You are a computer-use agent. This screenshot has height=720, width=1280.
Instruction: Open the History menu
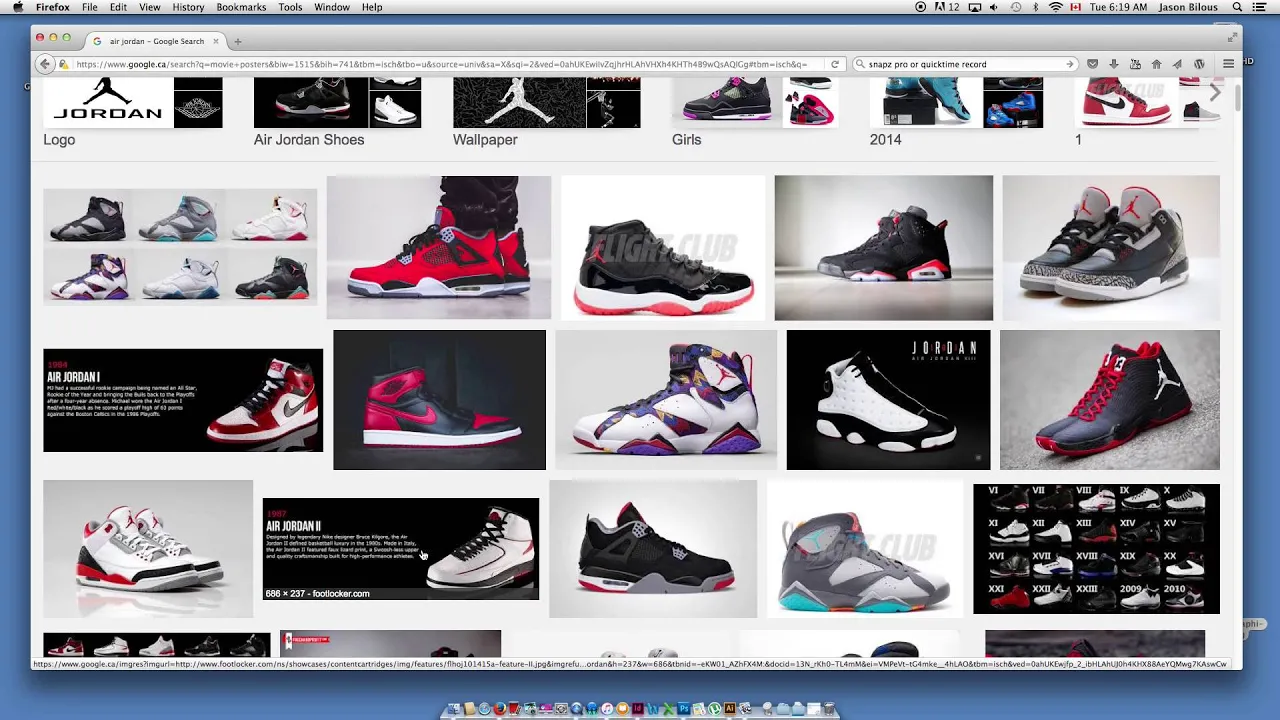tap(188, 7)
